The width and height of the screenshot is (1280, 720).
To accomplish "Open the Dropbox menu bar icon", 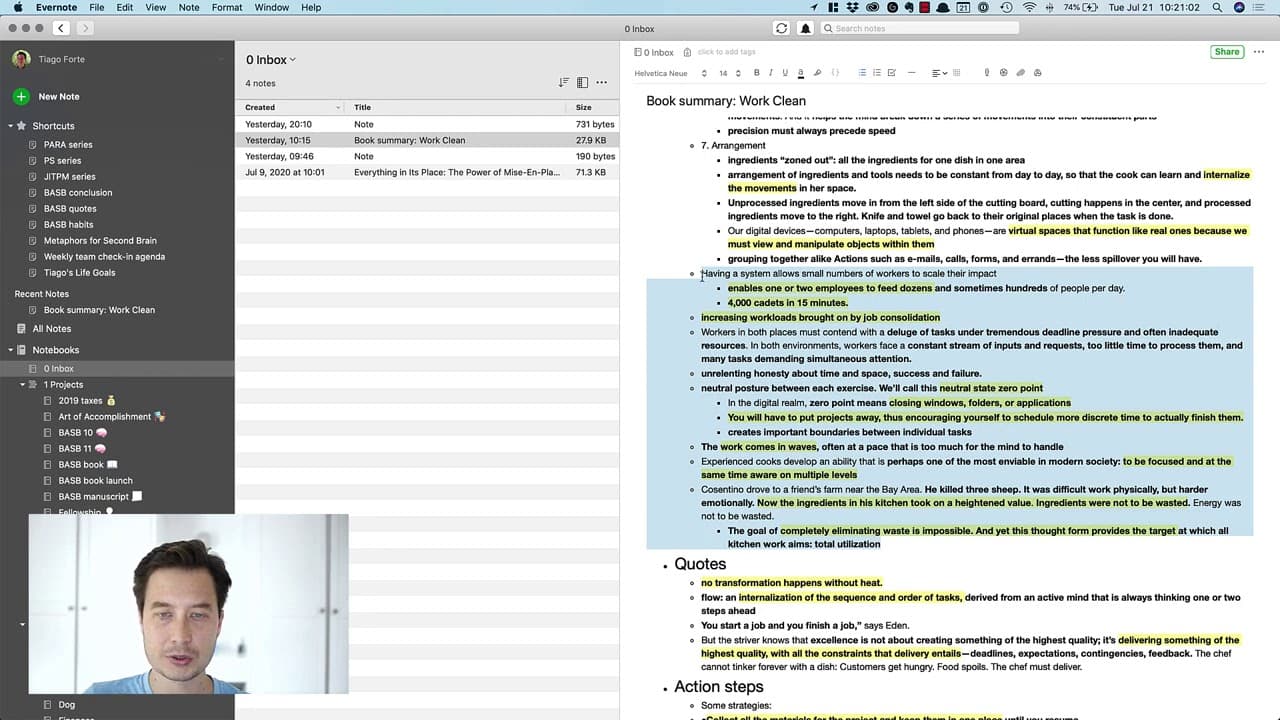I will coord(855,7).
